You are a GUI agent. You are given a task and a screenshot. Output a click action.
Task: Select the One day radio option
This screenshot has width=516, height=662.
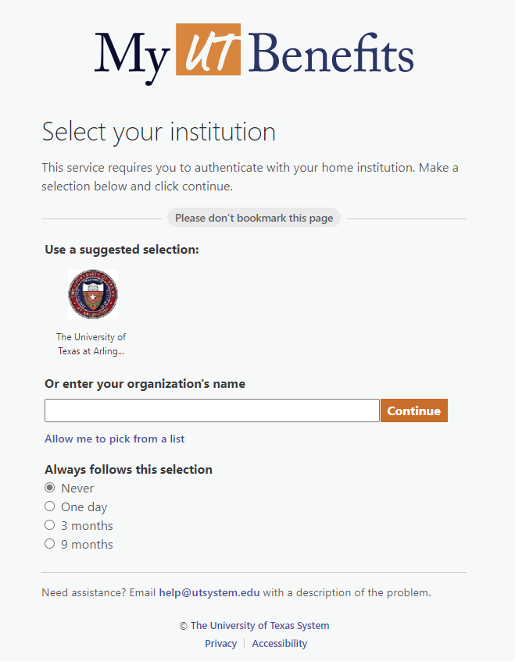point(50,507)
